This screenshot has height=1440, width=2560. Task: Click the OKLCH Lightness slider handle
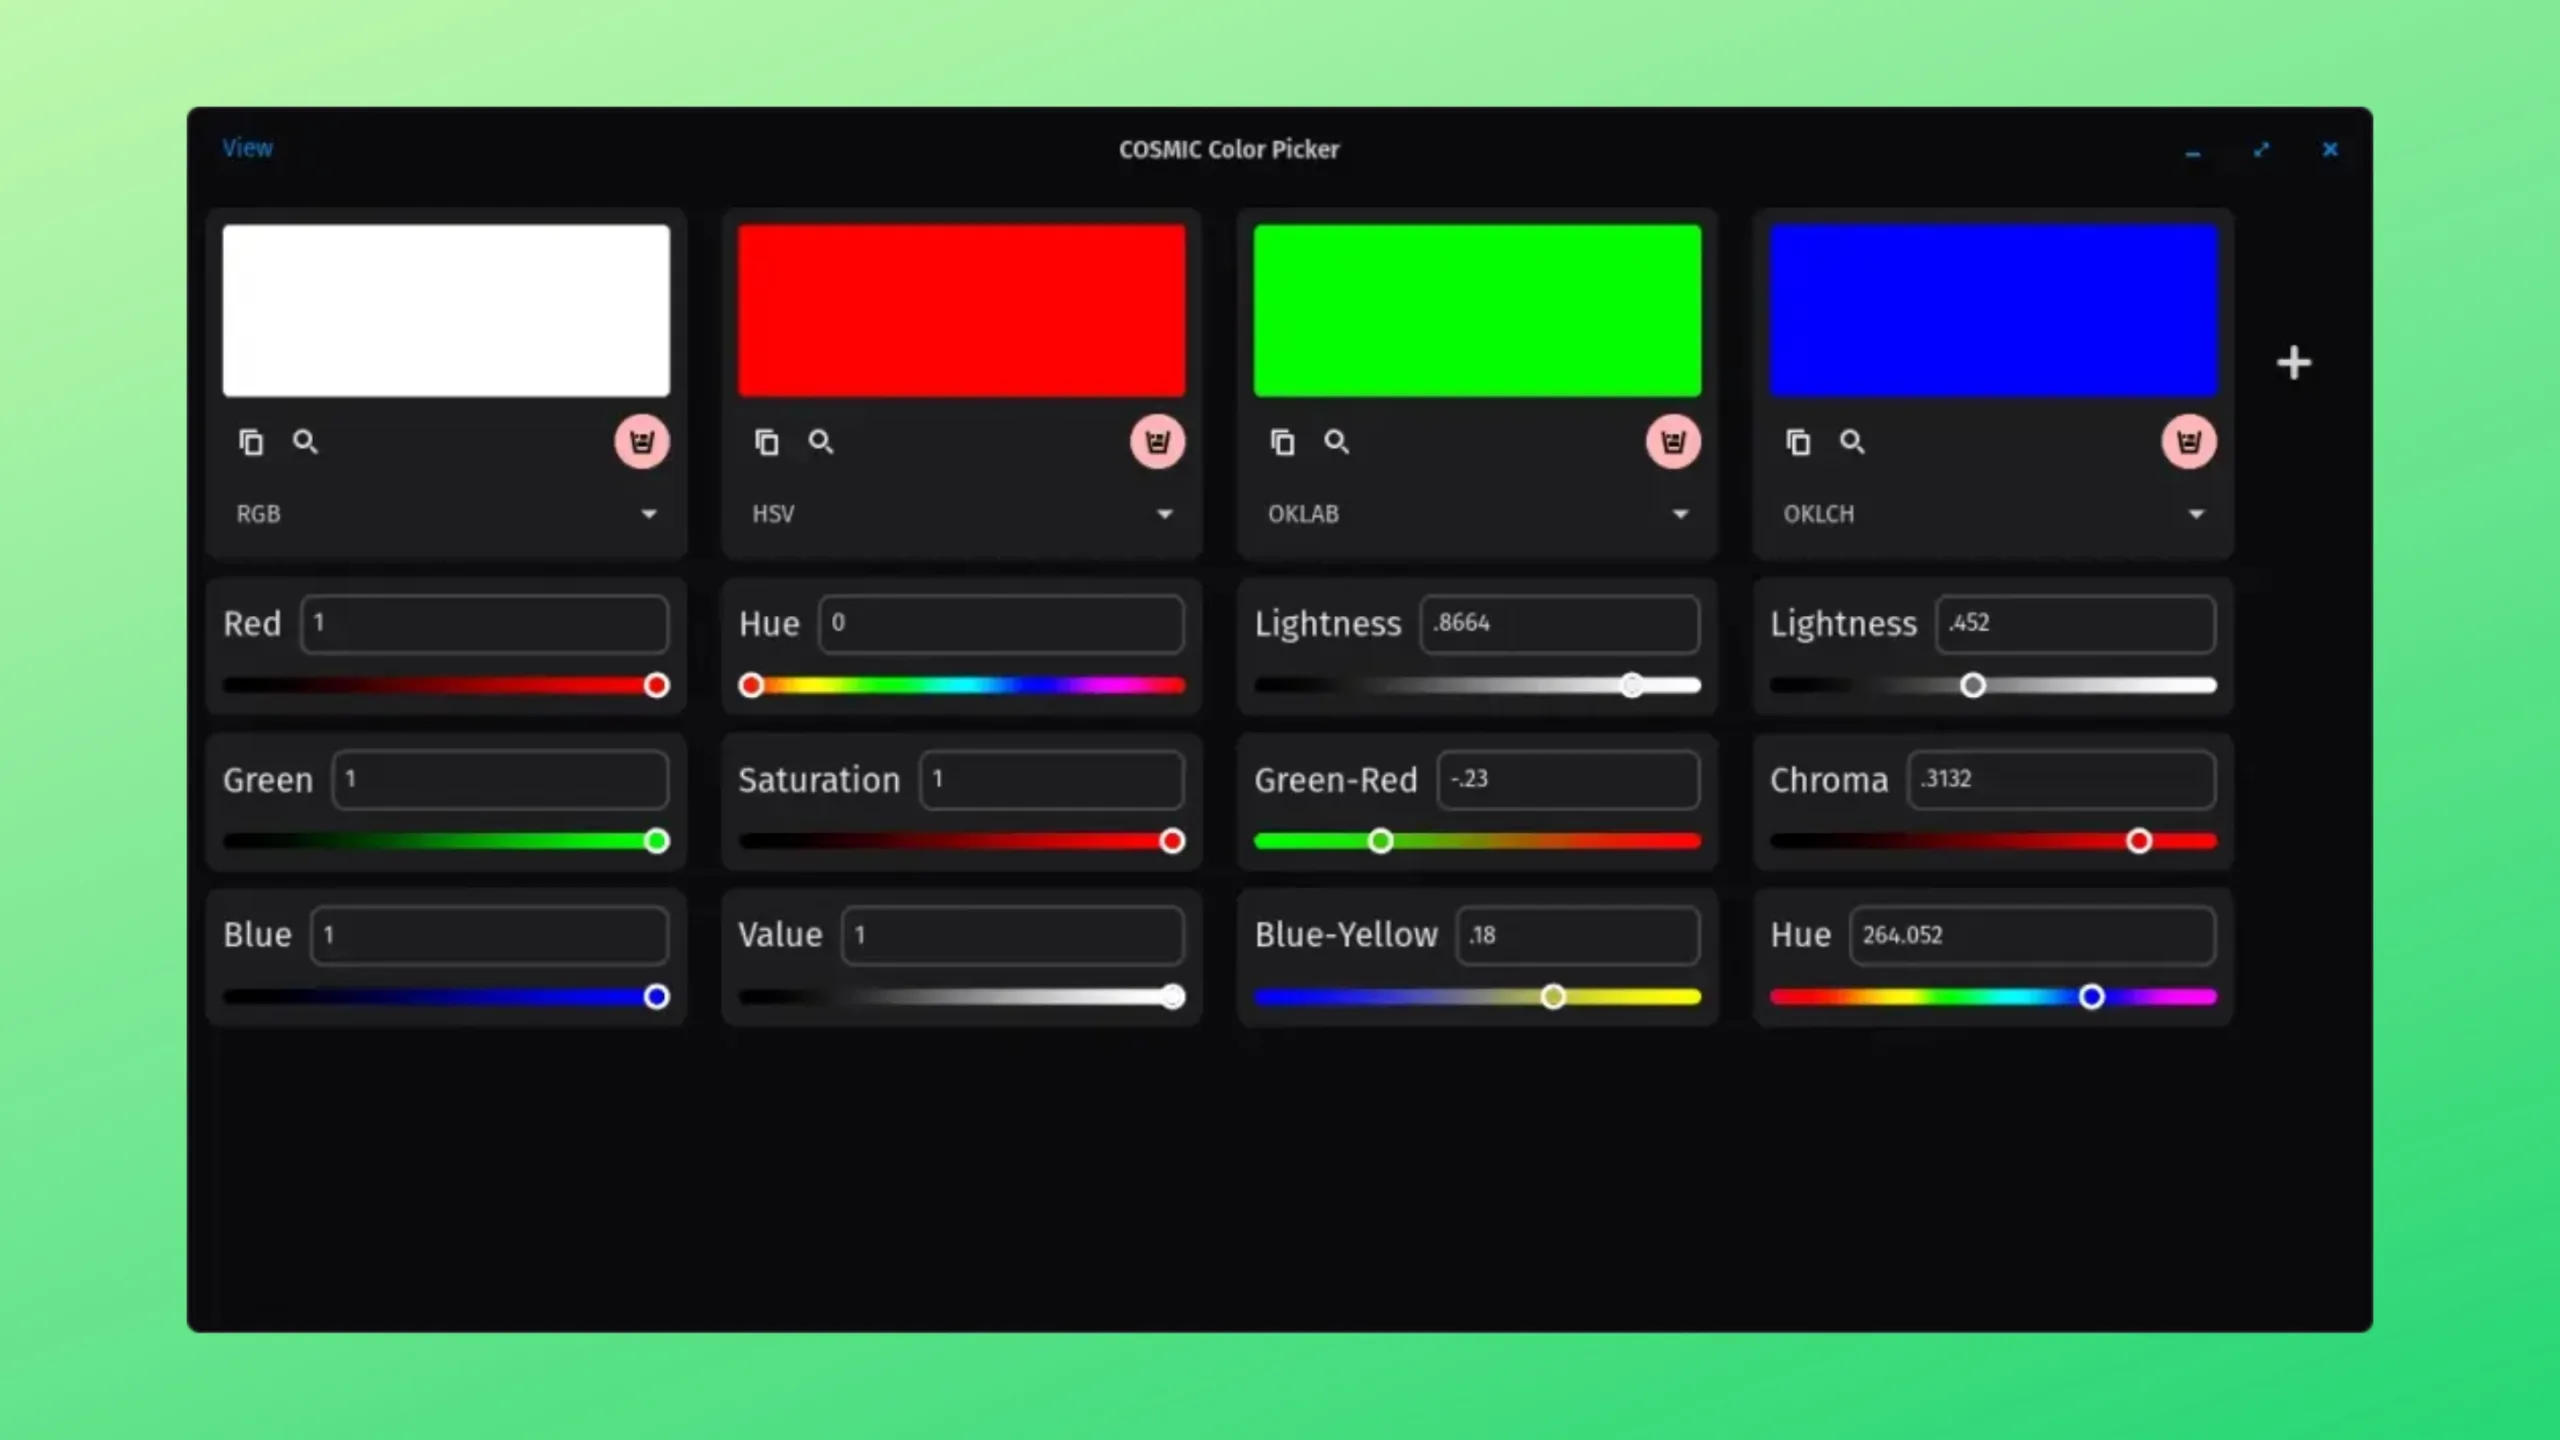point(1973,686)
